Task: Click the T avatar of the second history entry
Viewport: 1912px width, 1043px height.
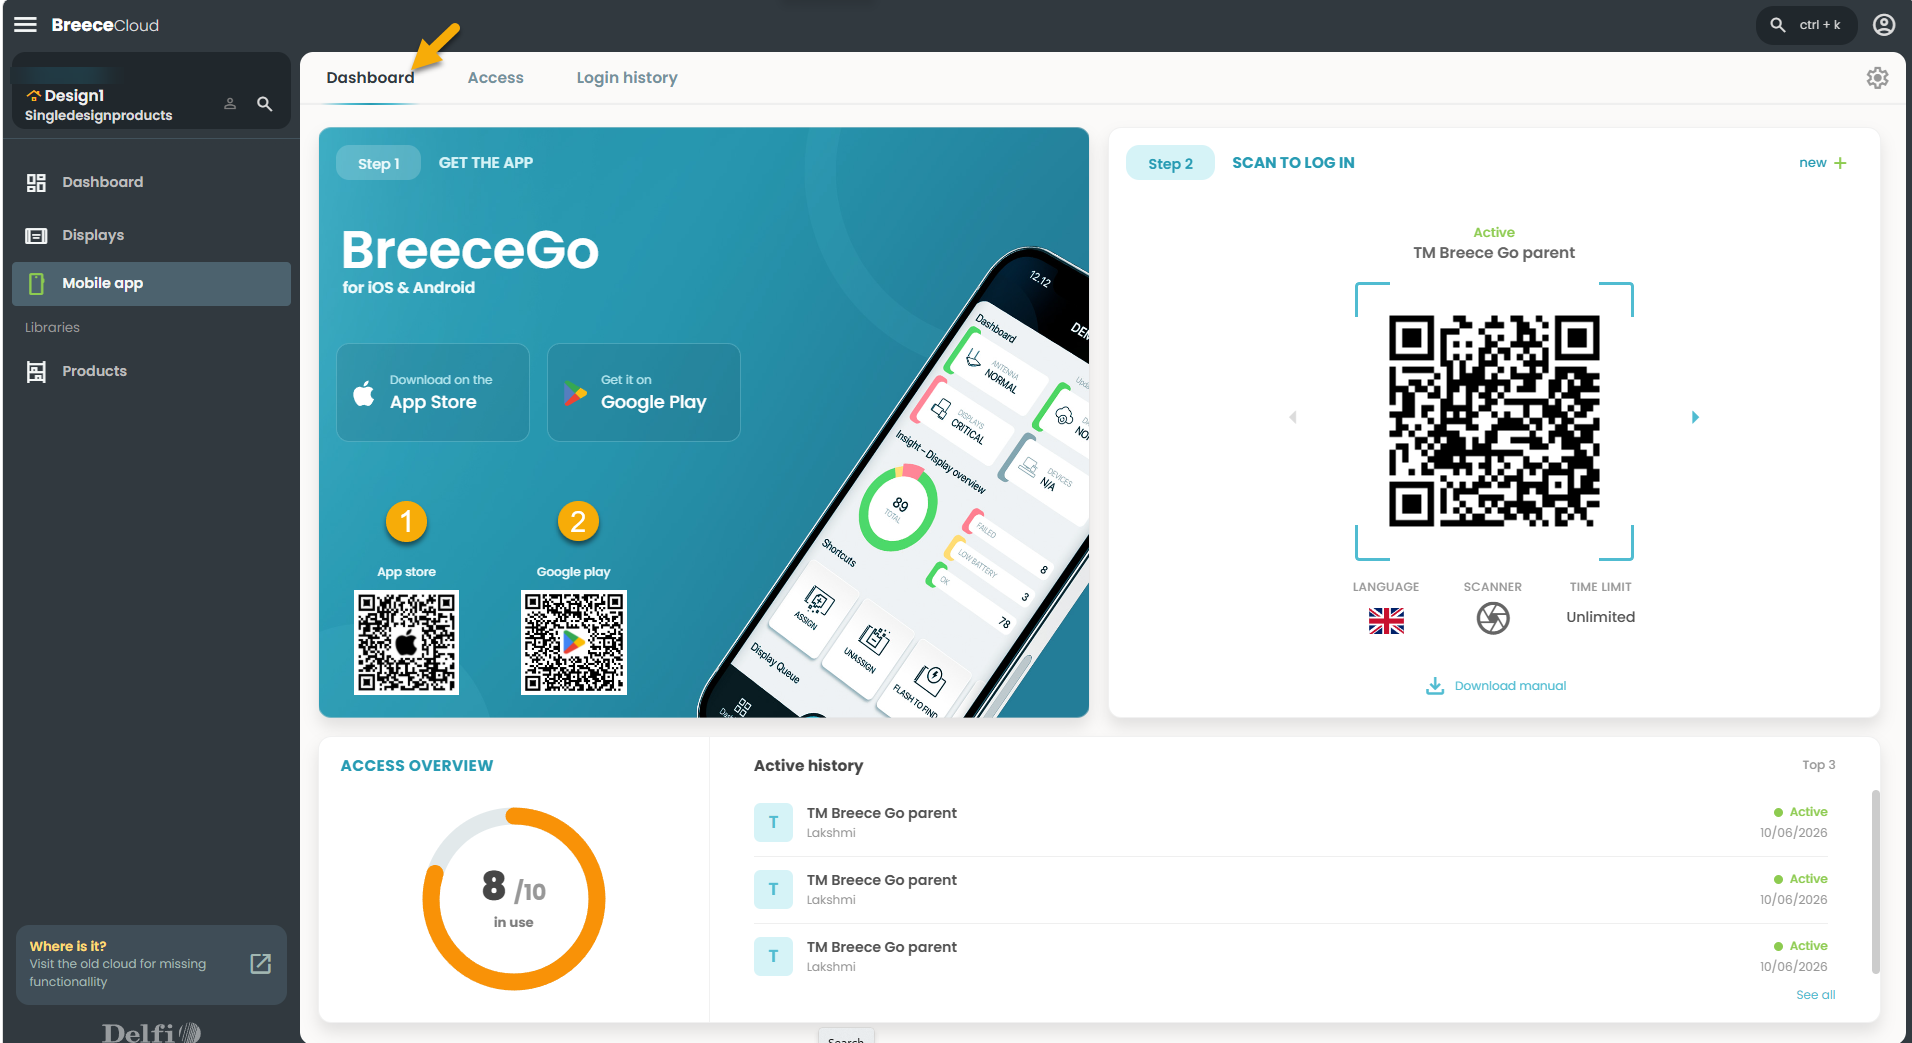Action: 773,889
